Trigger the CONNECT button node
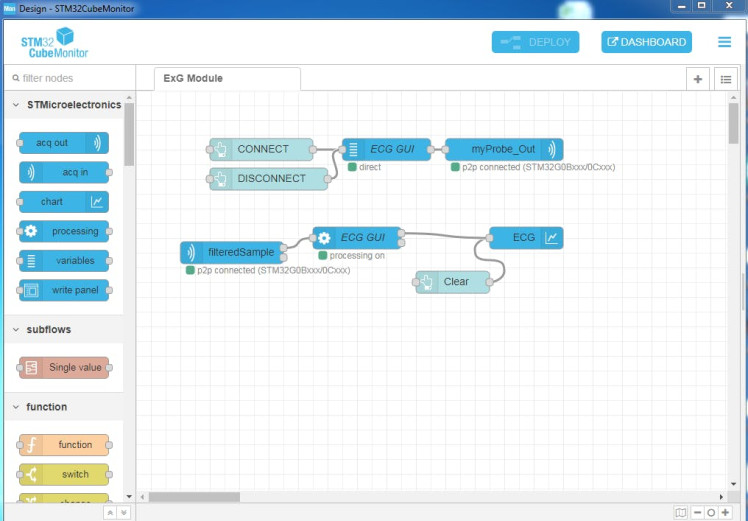 click(261, 149)
